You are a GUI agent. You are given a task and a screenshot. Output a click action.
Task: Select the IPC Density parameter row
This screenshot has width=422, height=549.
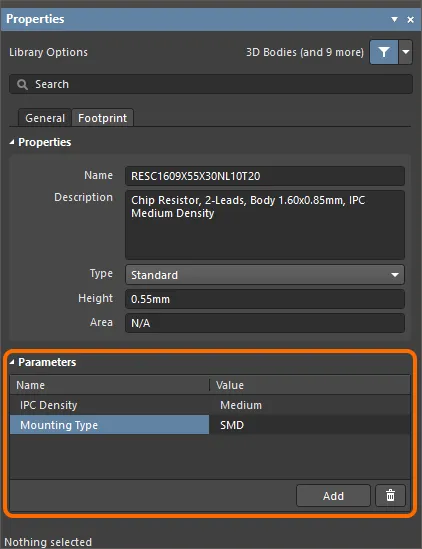[x=210, y=405]
